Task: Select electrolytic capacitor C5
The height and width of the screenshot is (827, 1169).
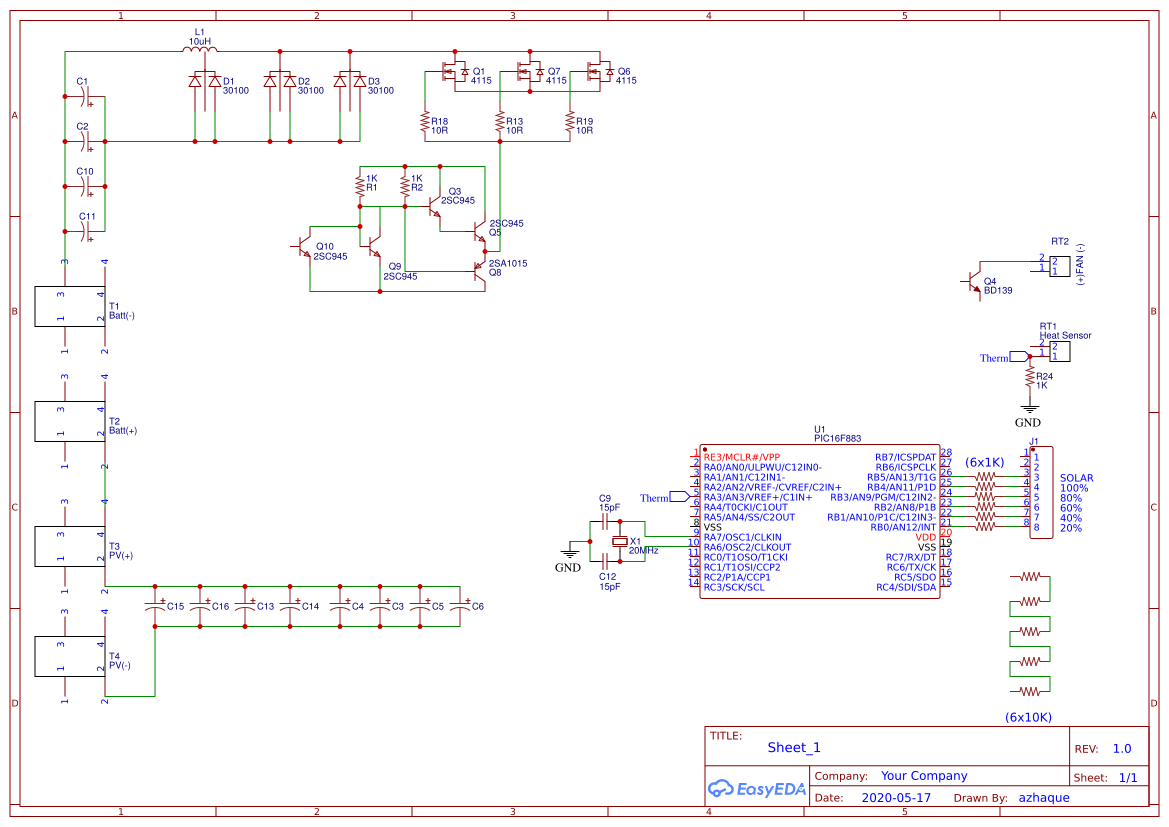Action: (420, 606)
